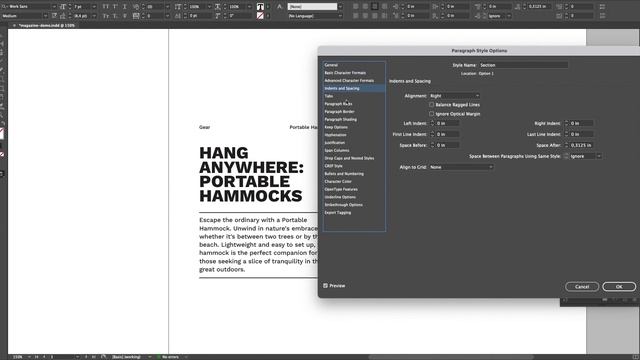640x360 pixels.
Task: Set paragraph alignment to left in control panel
Action: (356, 7)
